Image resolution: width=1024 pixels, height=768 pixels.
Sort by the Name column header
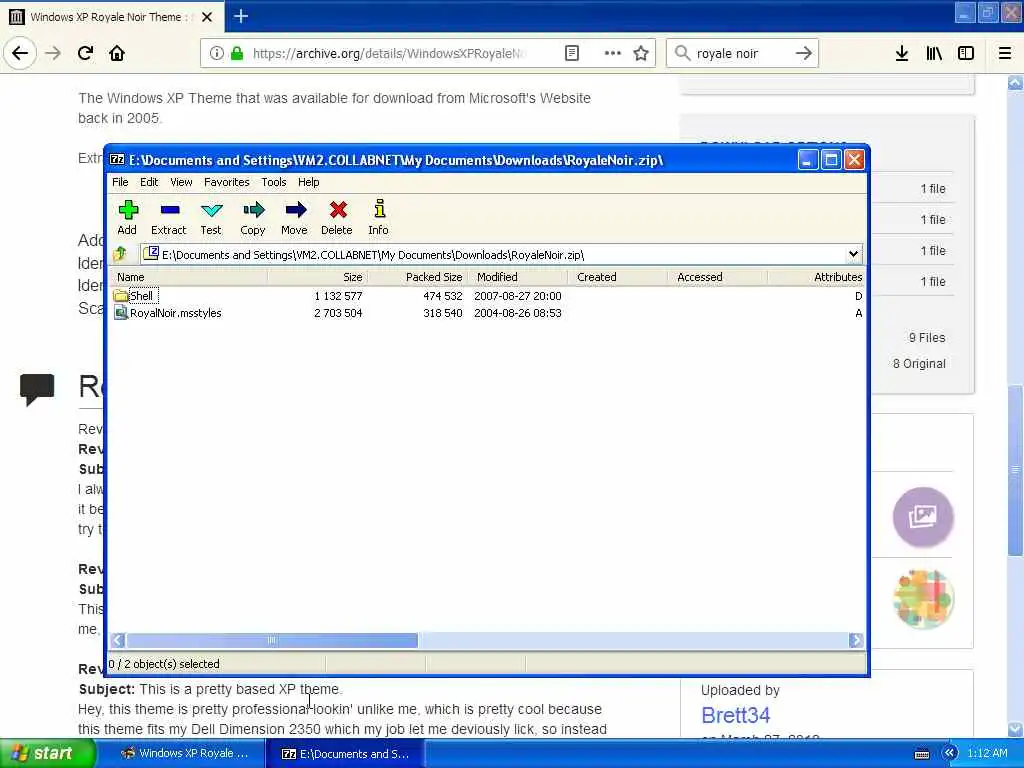(188, 277)
